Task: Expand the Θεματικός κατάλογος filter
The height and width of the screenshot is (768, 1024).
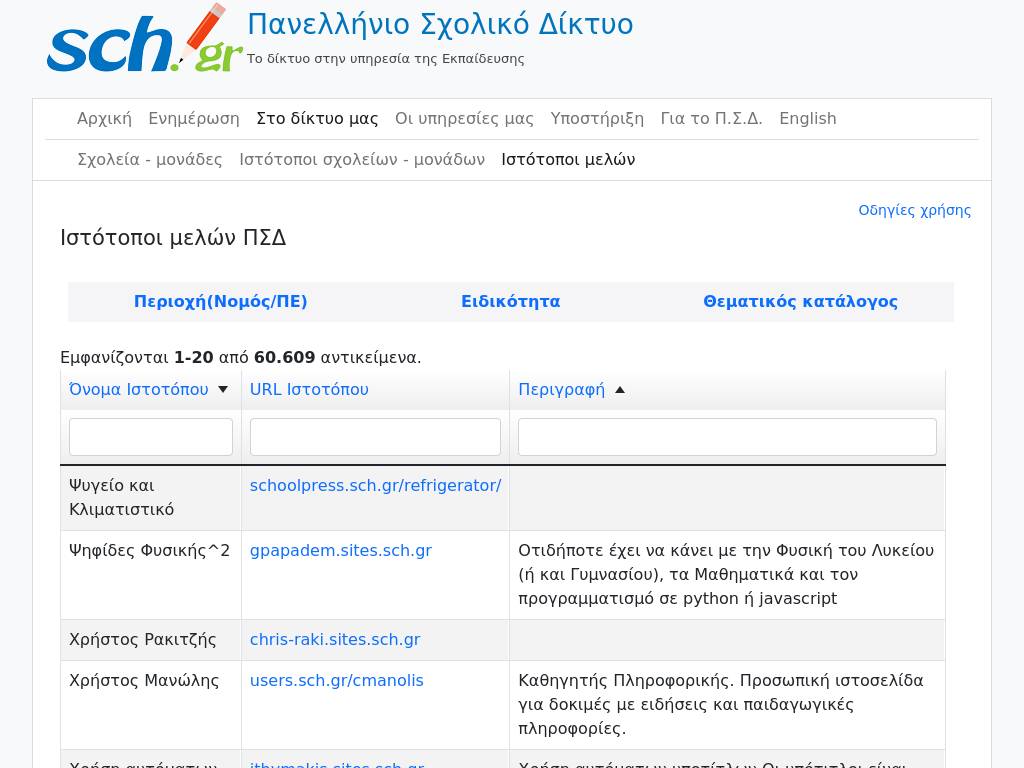Action: pos(801,302)
